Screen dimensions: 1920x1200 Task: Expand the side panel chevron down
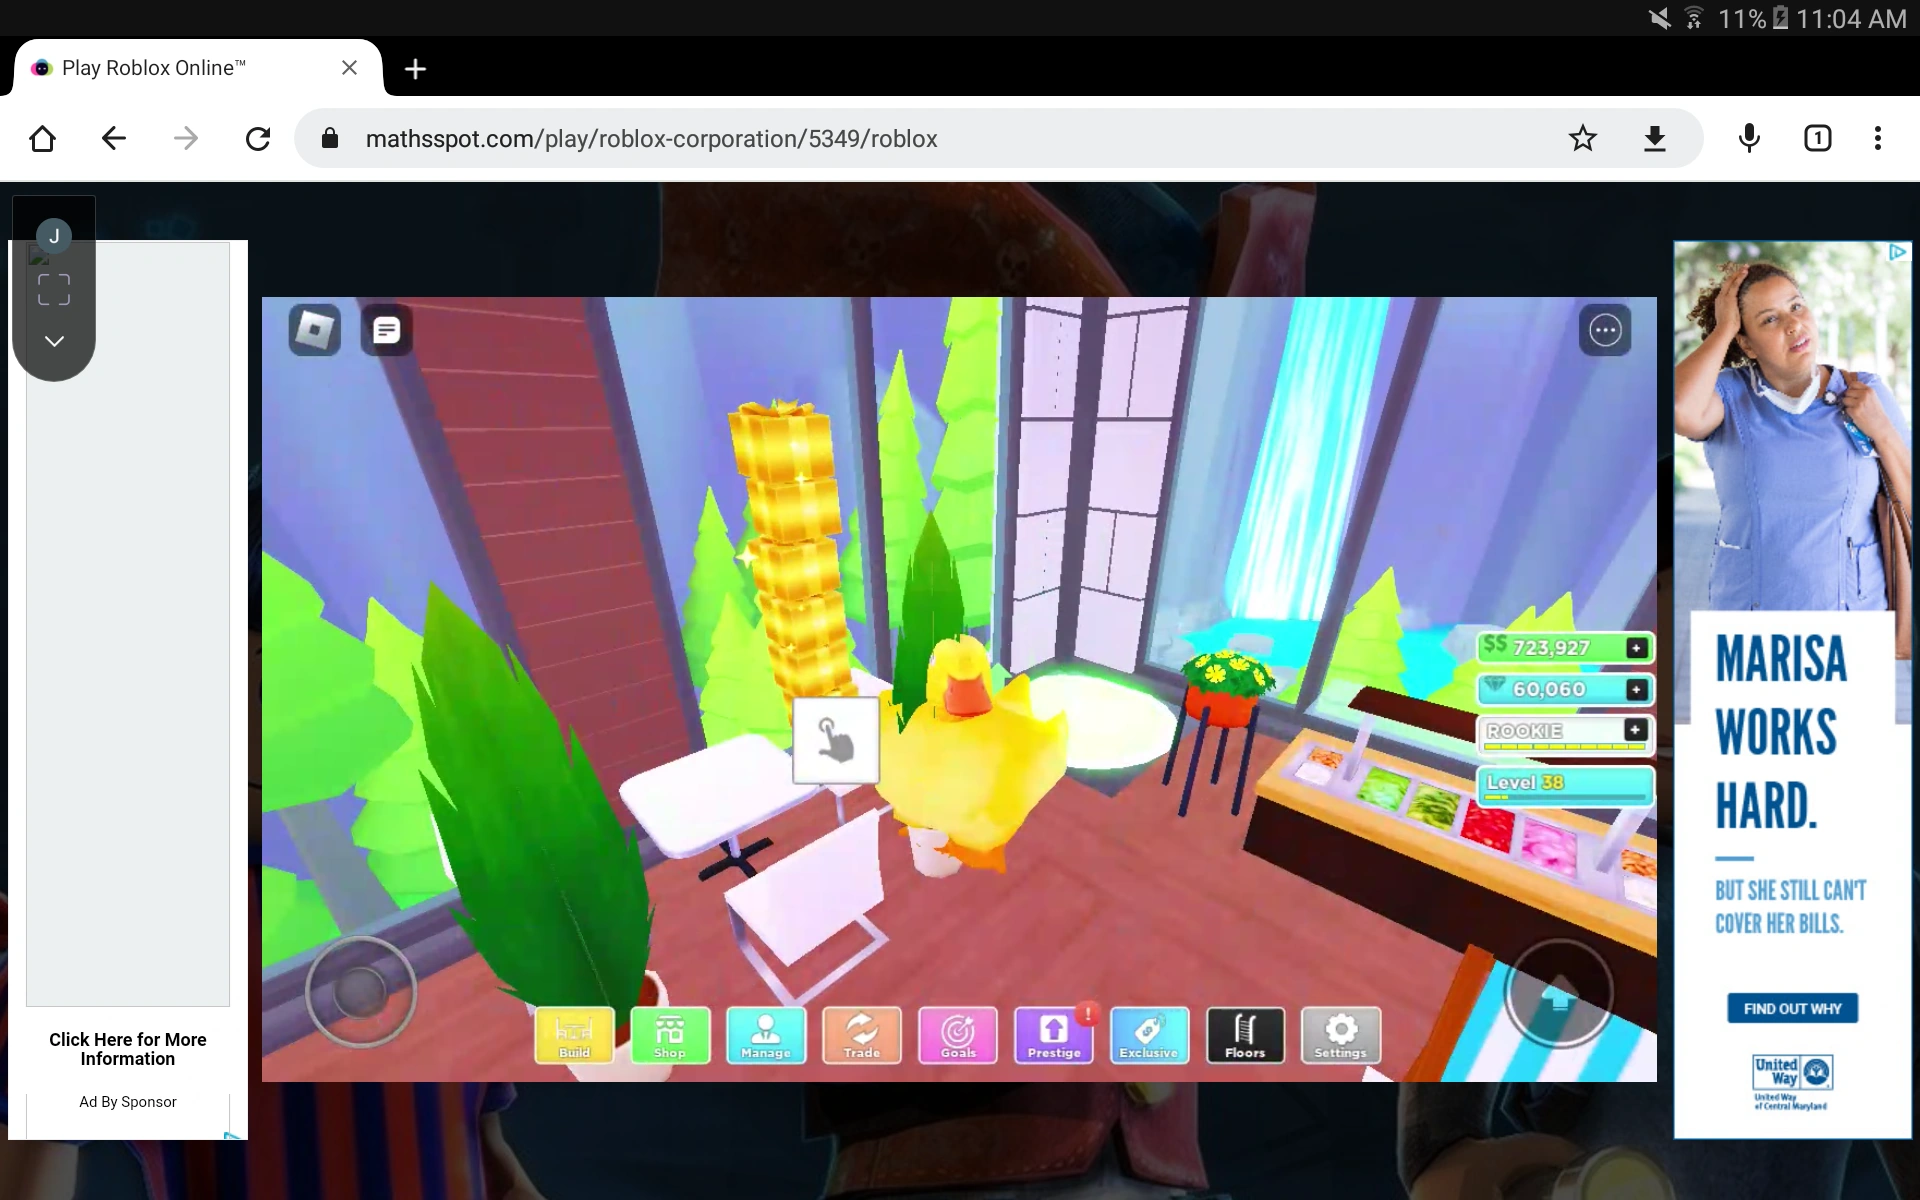click(x=54, y=341)
